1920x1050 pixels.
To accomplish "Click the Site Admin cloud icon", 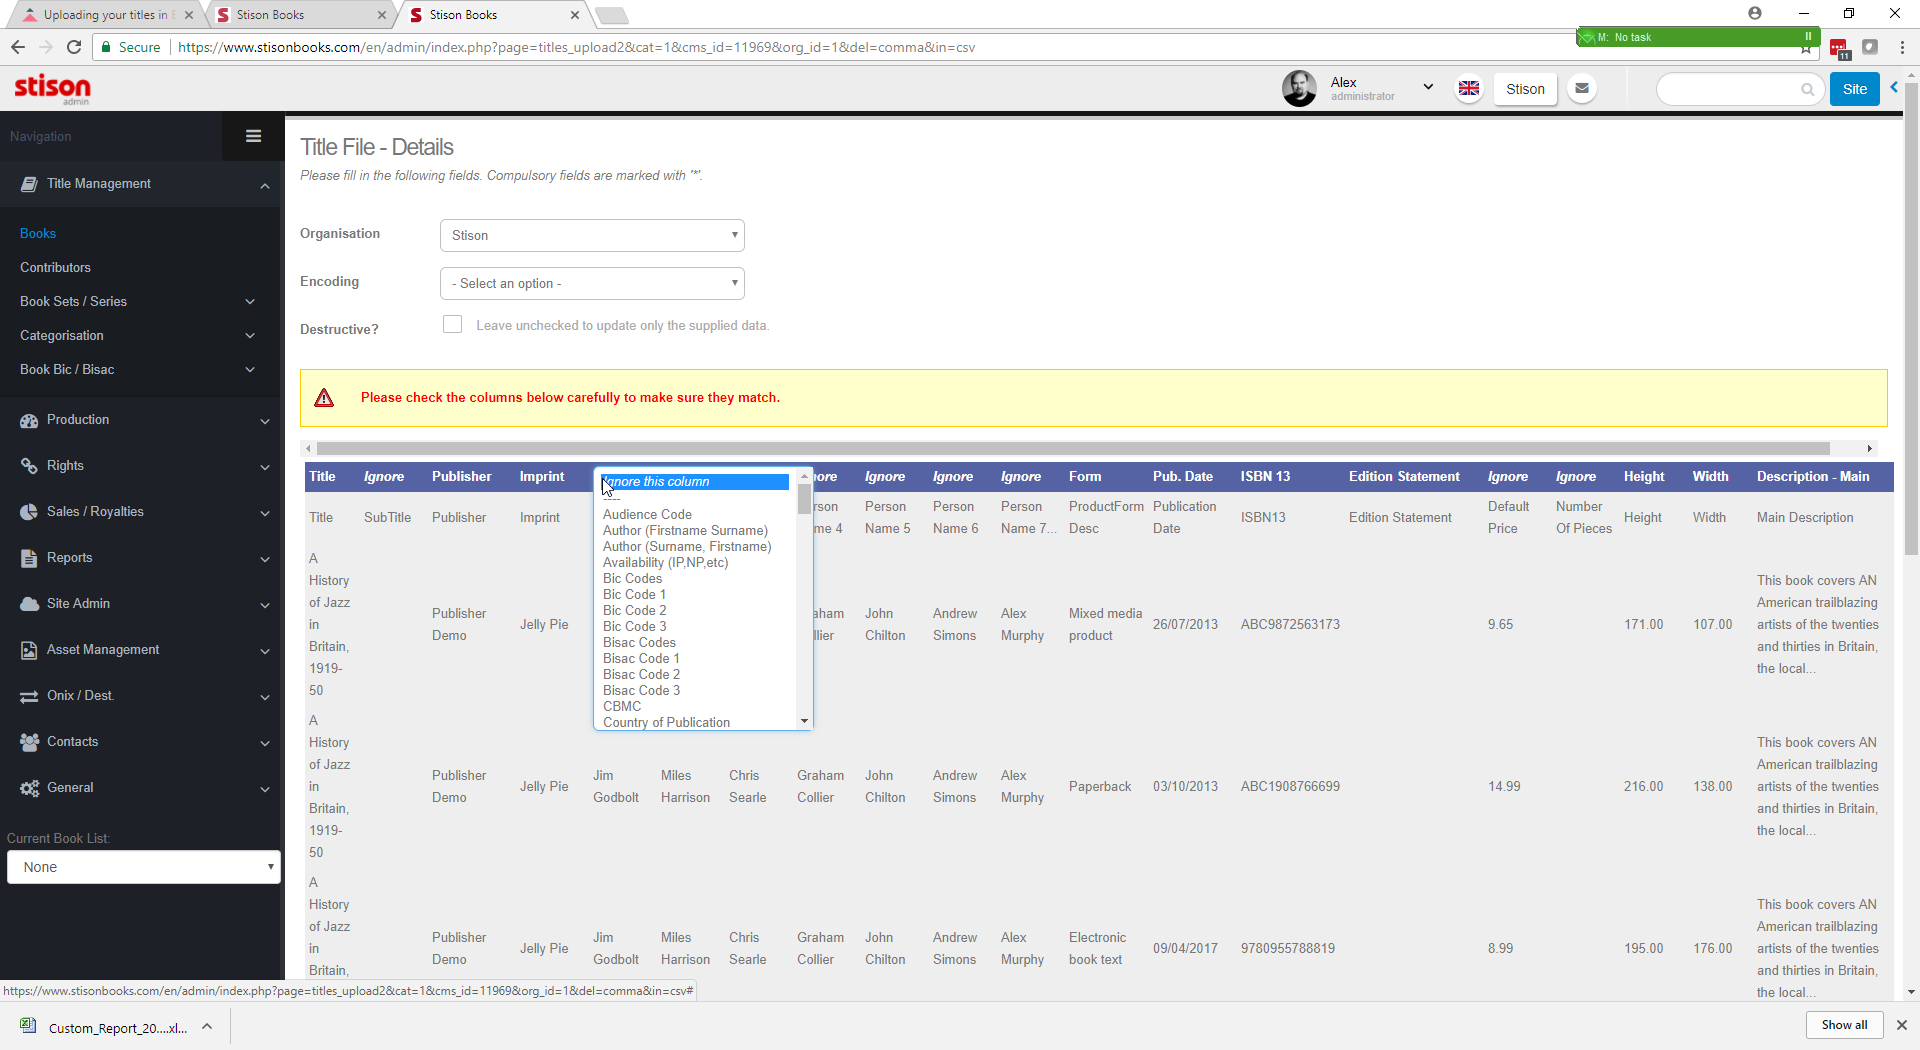I will point(29,604).
